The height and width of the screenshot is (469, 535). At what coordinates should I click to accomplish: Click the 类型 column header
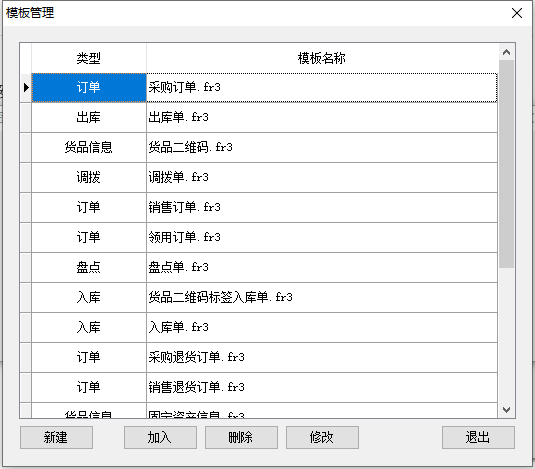[x=89, y=58]
